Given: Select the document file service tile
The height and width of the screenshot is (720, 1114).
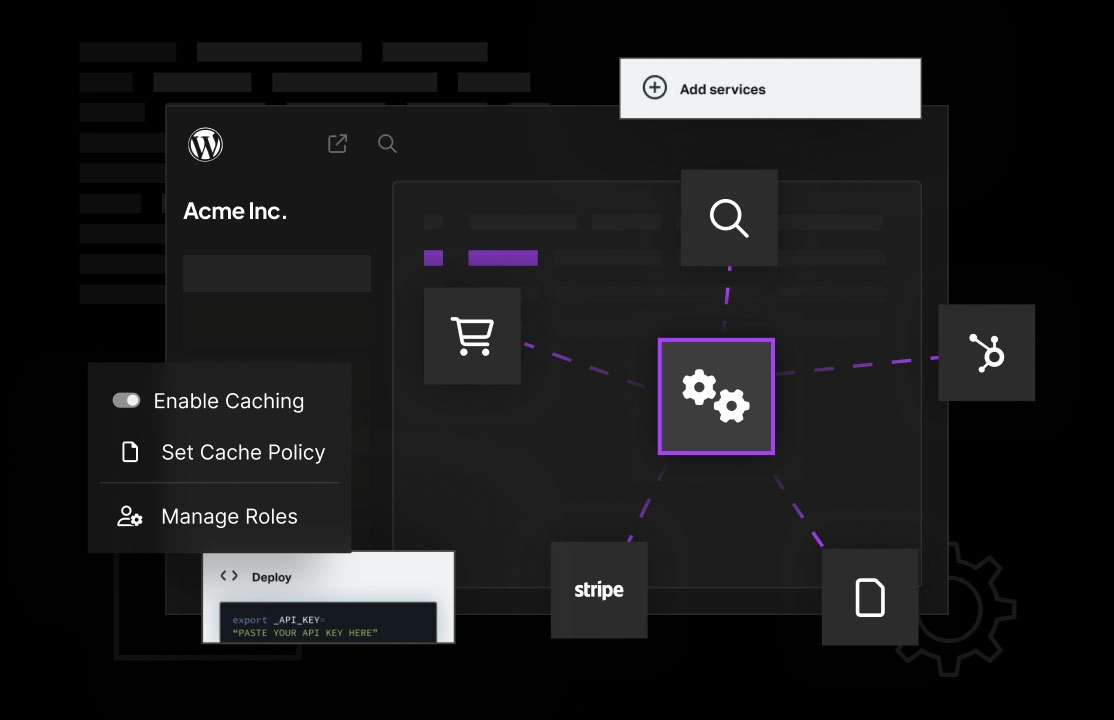Looking at the screenshot, I should 870,597.
